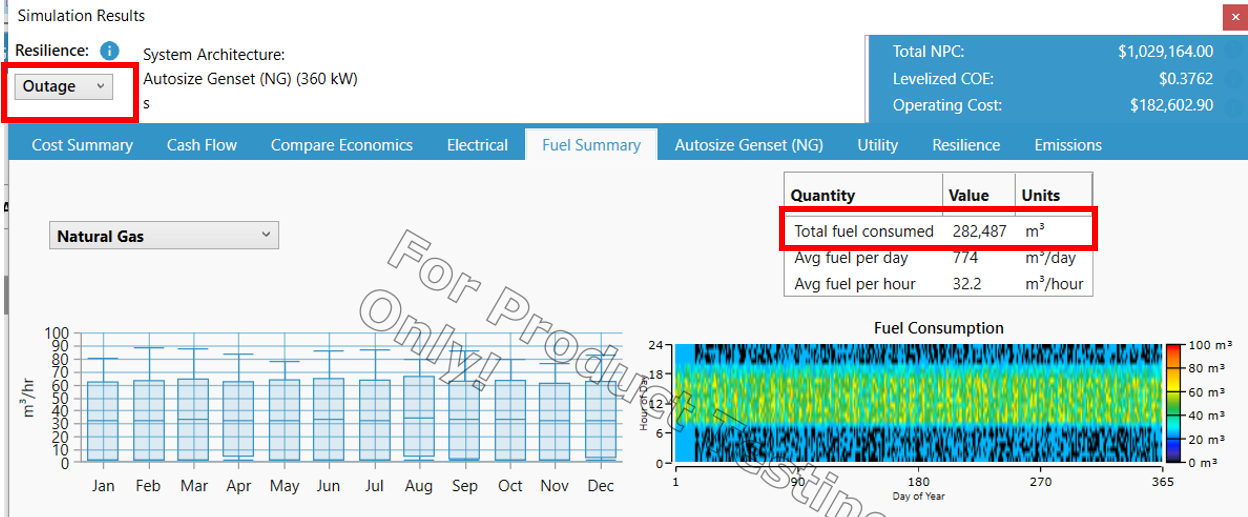Click the fuel consumption color scale legend
Viewport: 1248px width, 517px height.
[x=1174, y=404]
